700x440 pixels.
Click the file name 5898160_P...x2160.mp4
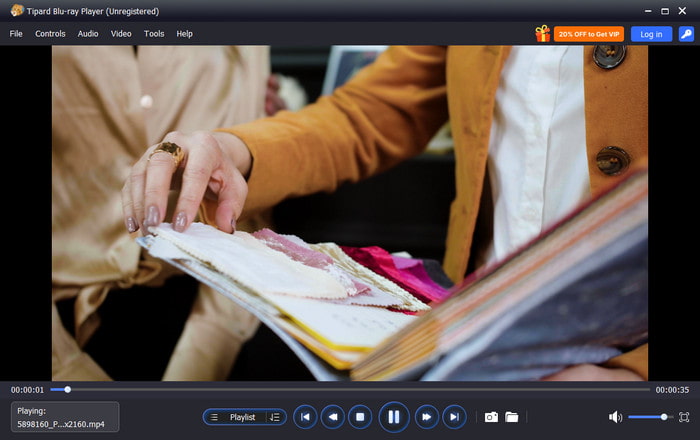[61, 424]
